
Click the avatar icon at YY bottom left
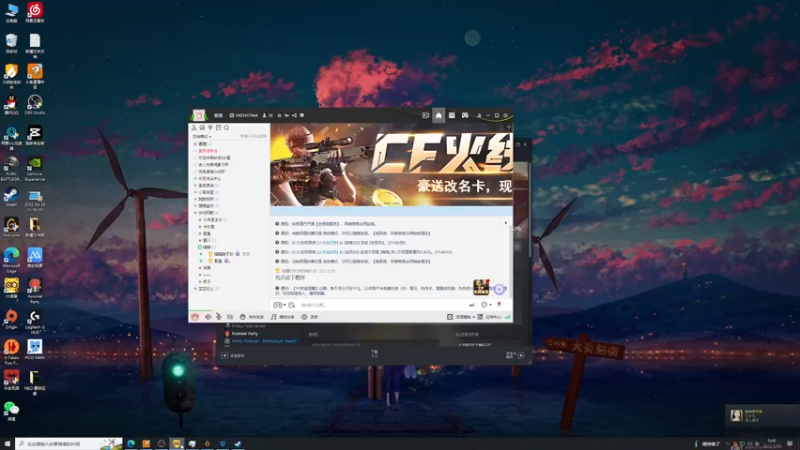click(195, 317)
